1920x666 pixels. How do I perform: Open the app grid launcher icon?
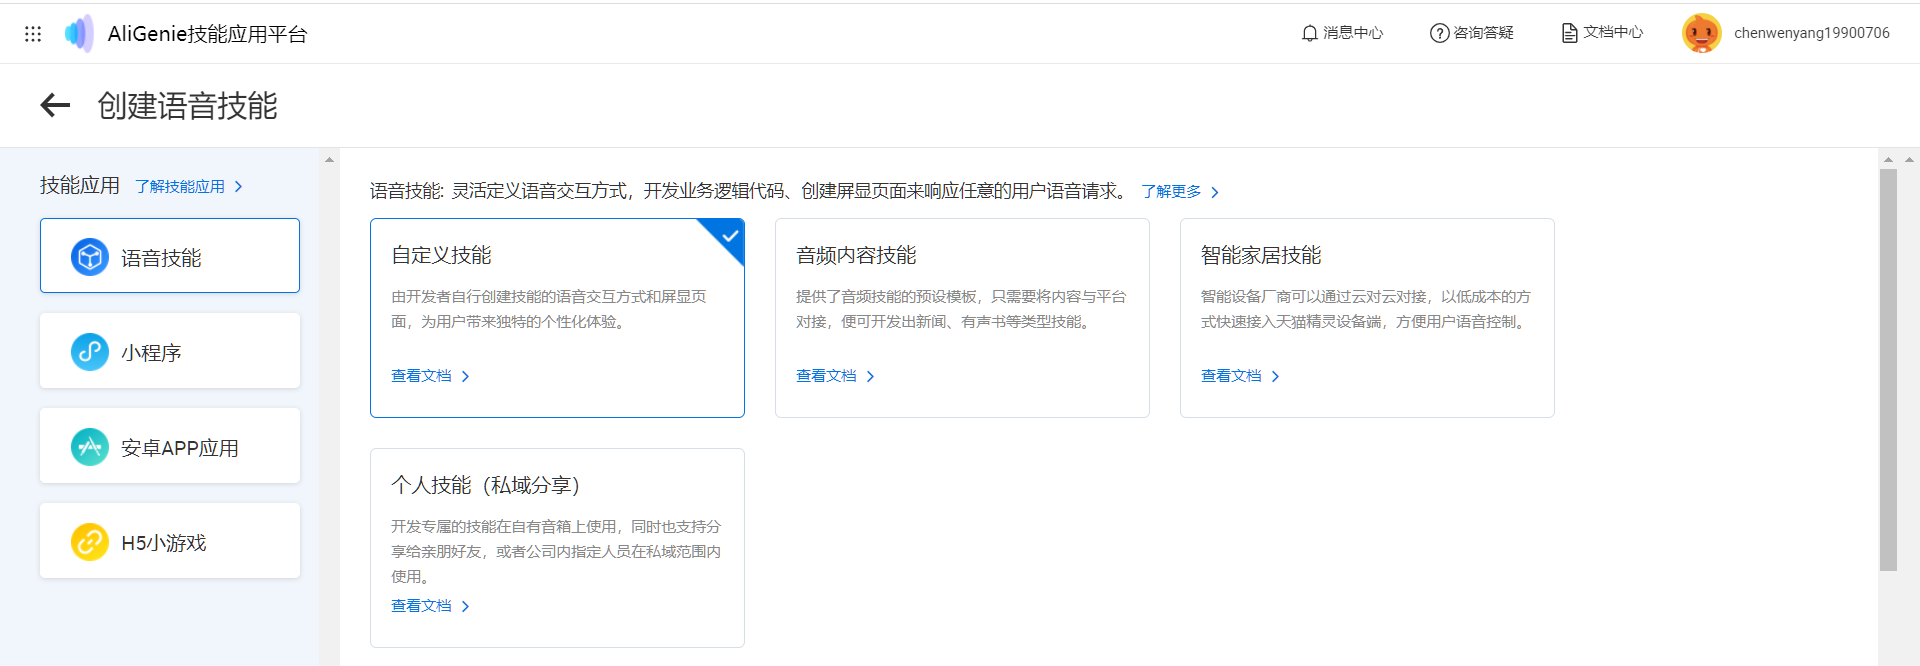click(x=33, y=34)
